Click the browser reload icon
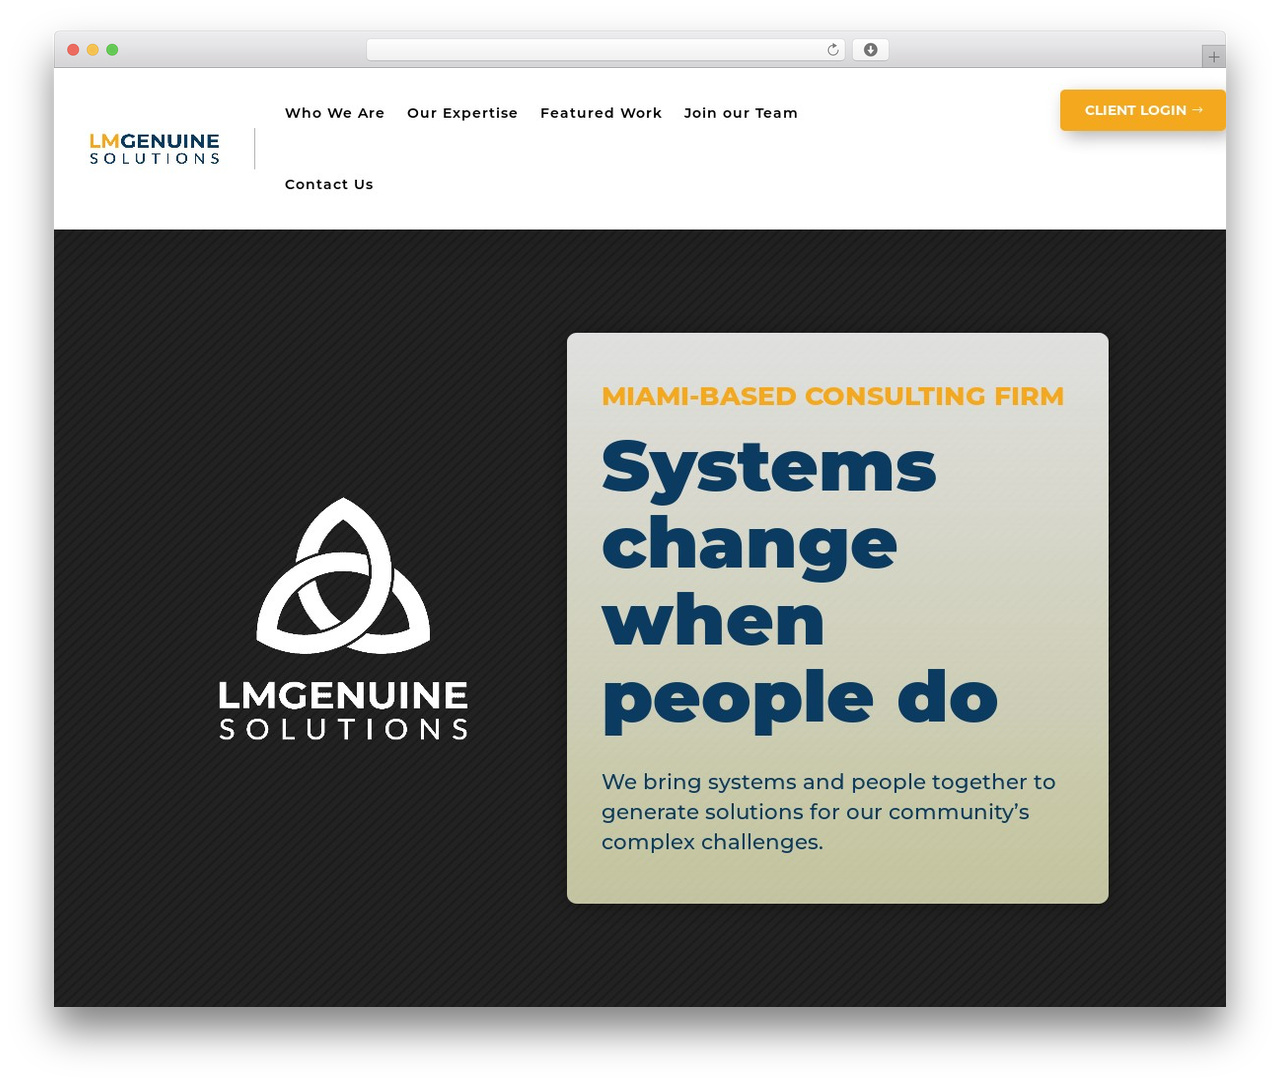The height and width of the screenshot is (1084, 1280). 832,50
